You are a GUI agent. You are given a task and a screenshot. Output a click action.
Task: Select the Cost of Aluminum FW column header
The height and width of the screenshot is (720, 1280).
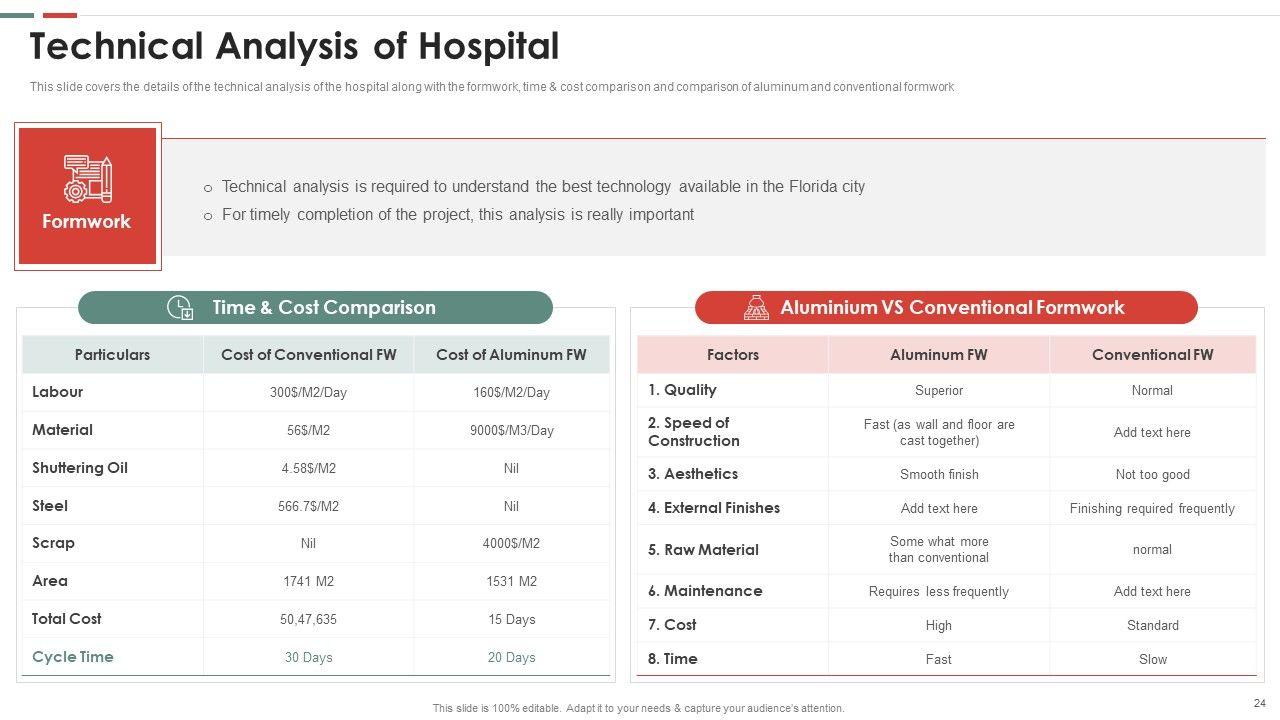[511, 355]
